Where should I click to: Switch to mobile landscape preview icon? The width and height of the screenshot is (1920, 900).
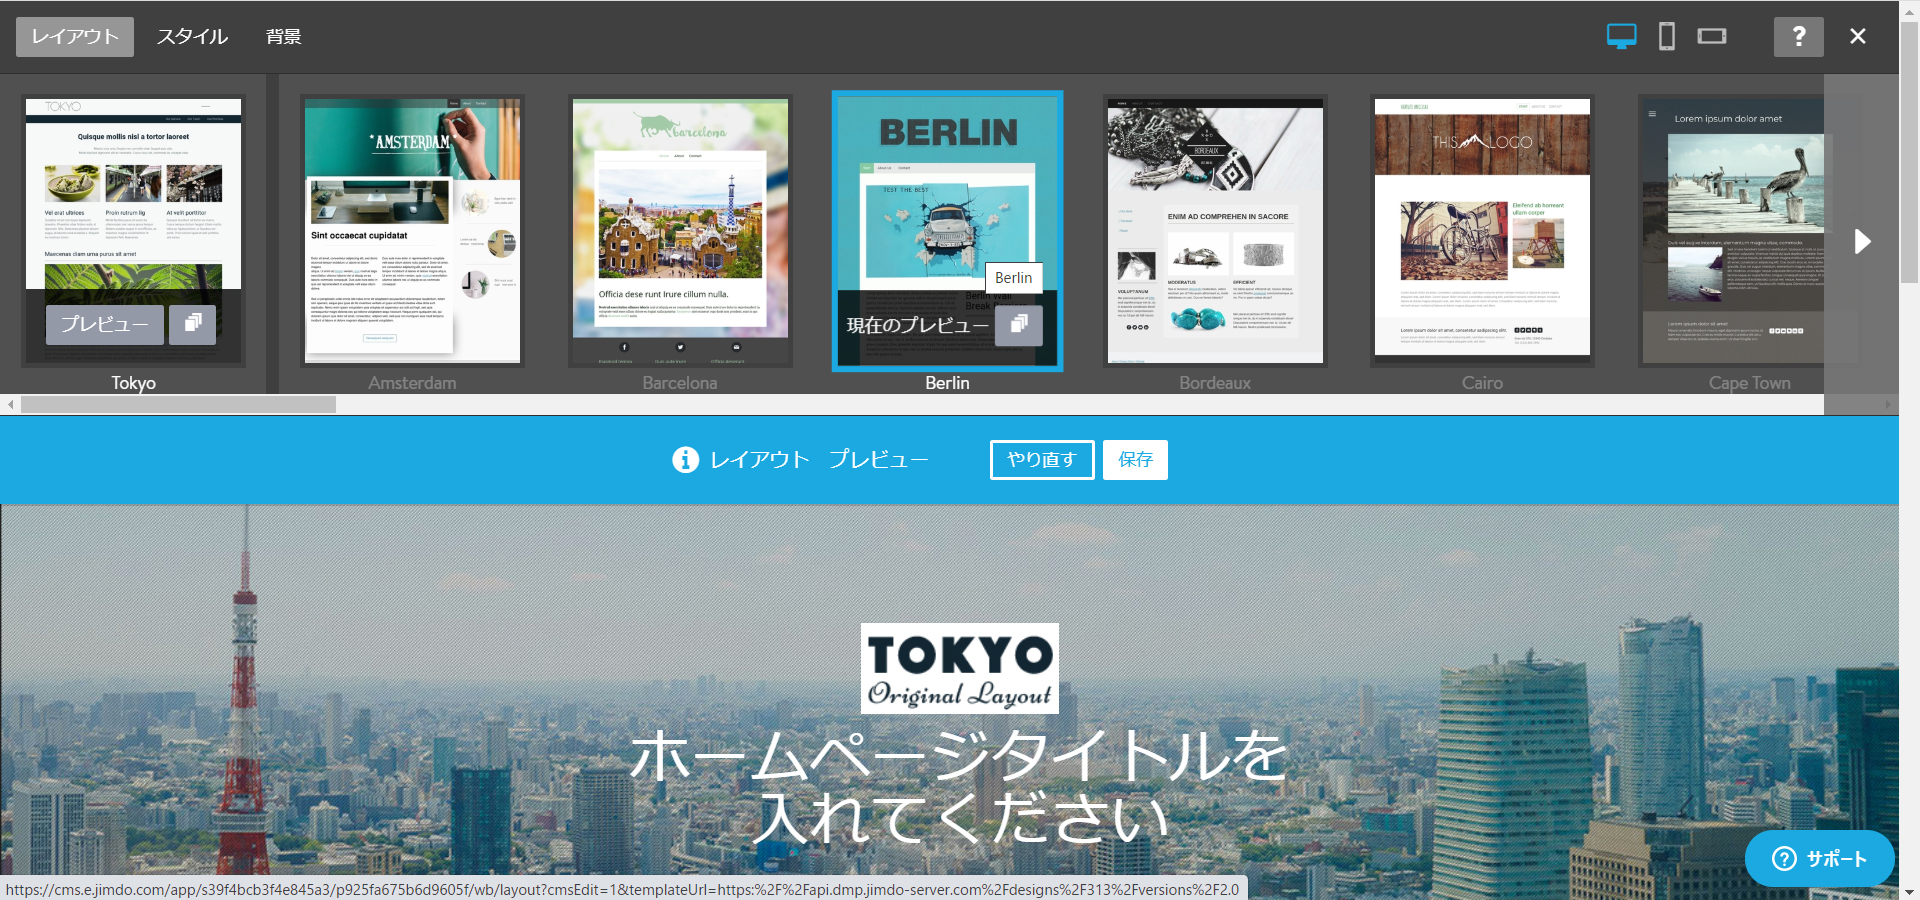1712,37
